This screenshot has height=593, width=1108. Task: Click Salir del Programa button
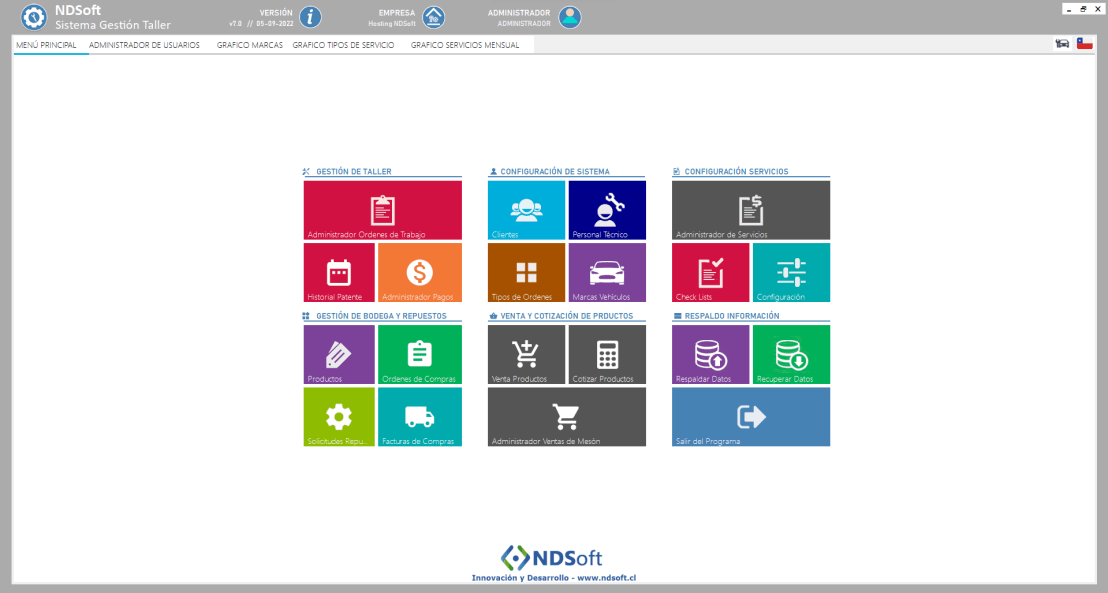tap(750, 417)
